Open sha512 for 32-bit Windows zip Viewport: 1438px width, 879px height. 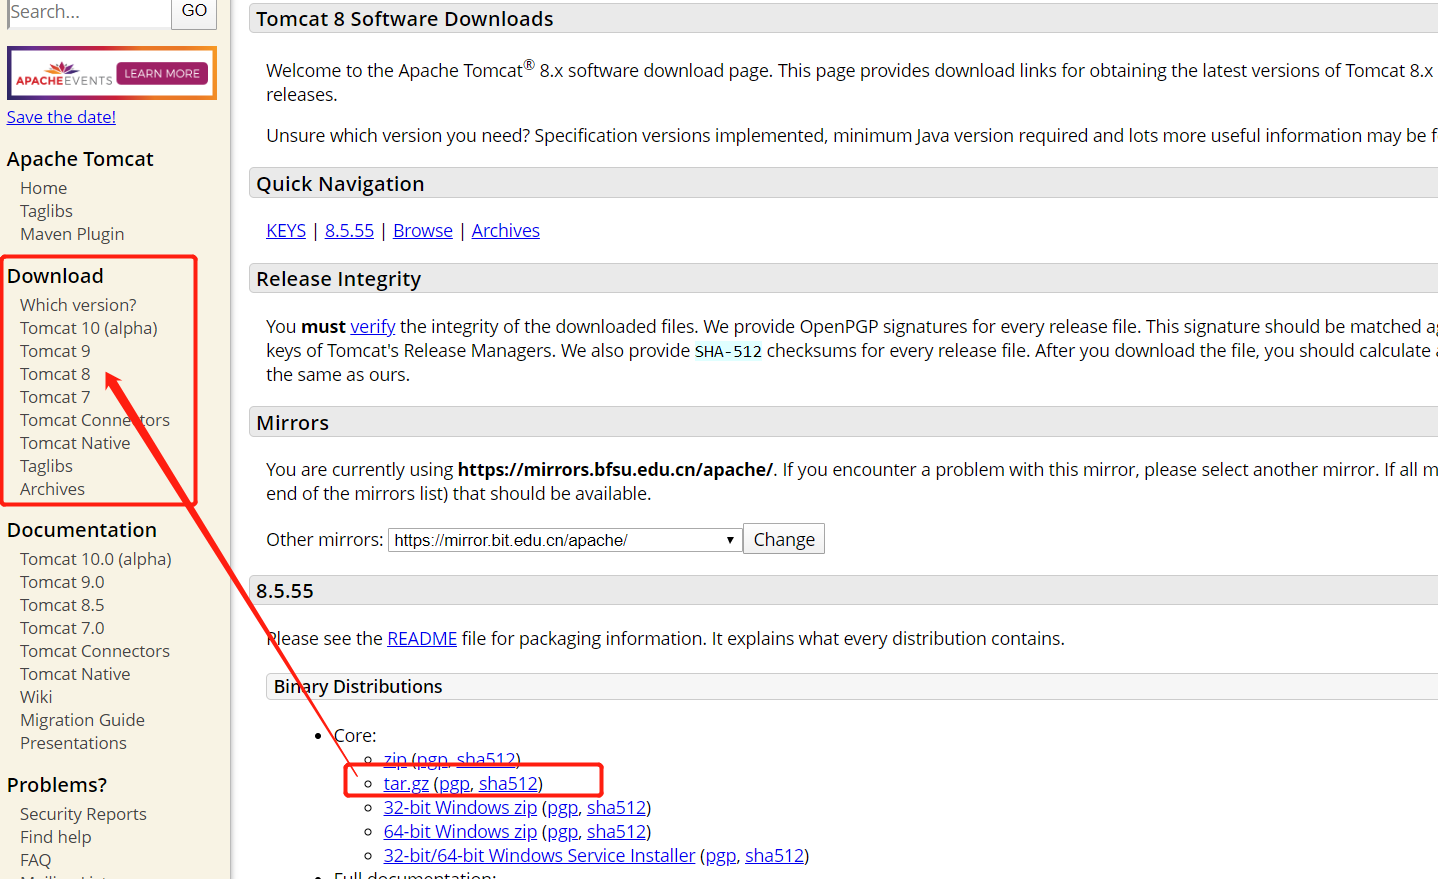point(616,808)
